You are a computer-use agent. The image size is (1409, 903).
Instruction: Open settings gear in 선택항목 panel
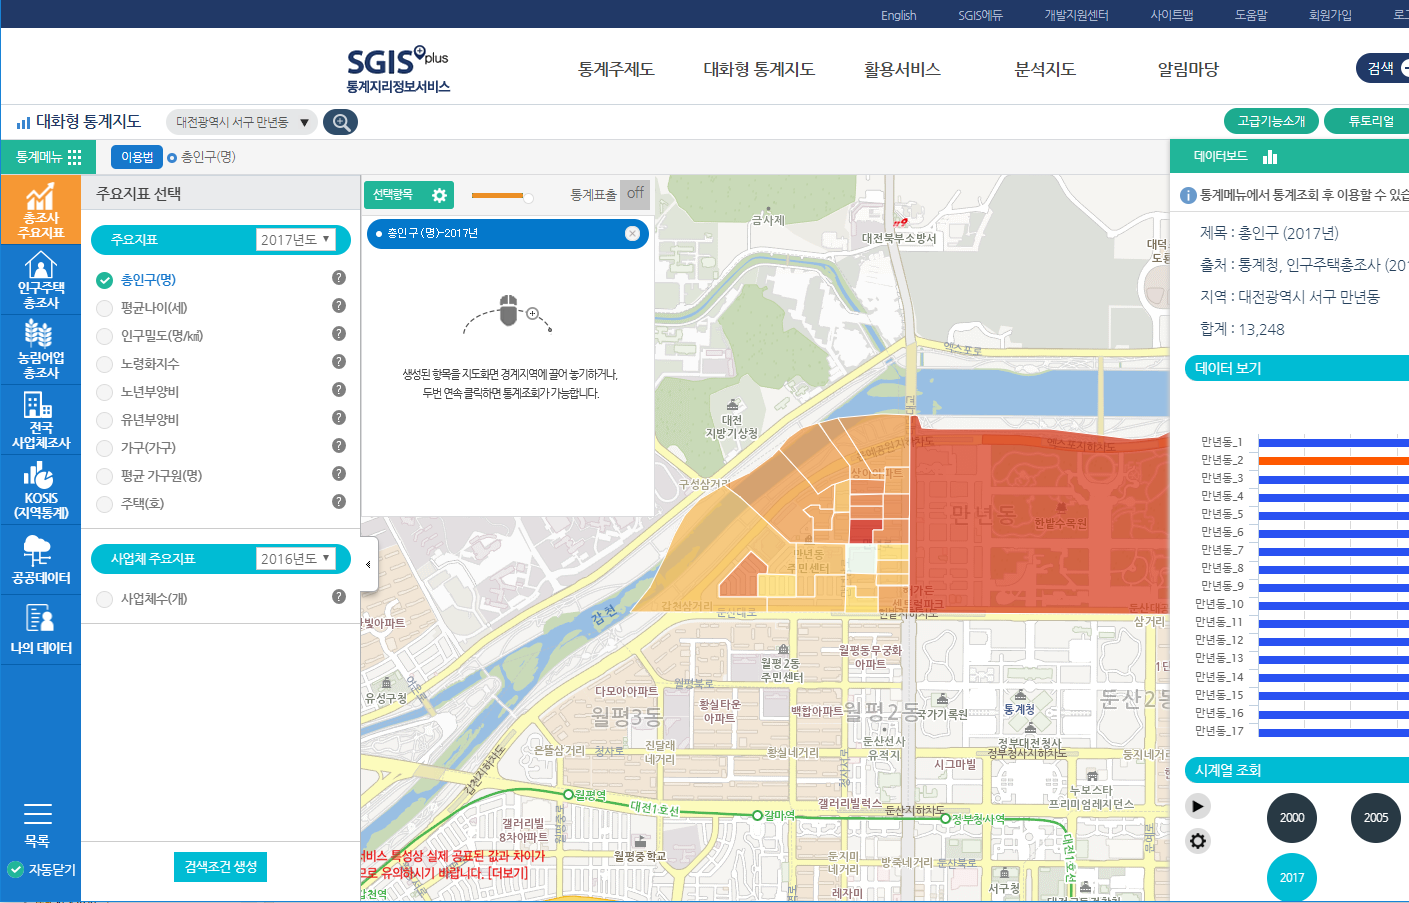pyautogui.click(x=439, y=195)
